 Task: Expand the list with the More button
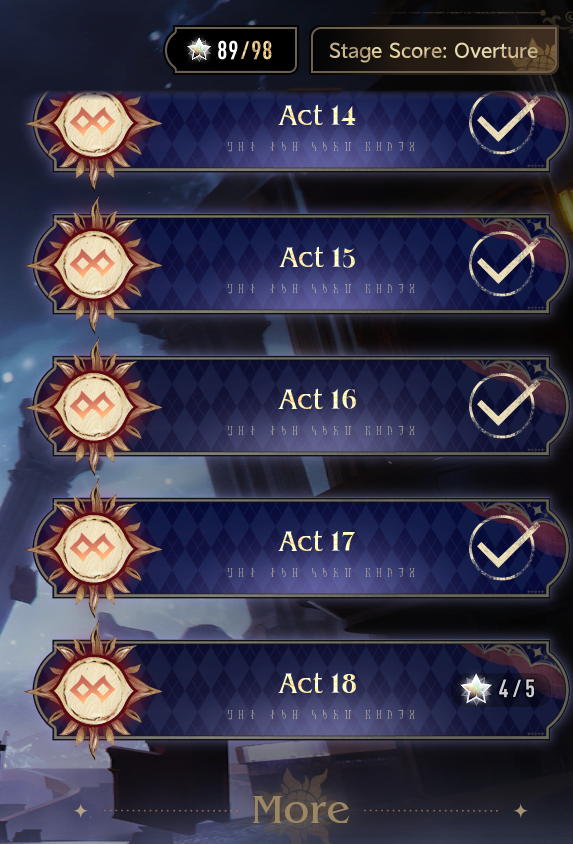[x=301, y=810]
